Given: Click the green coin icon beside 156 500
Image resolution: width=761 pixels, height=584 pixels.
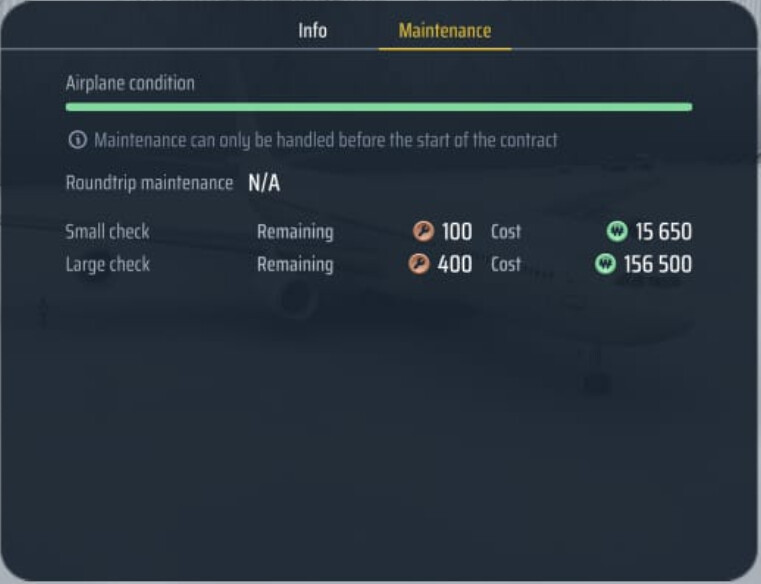Looking at the screenshot, I should click(x=605, y=264).
